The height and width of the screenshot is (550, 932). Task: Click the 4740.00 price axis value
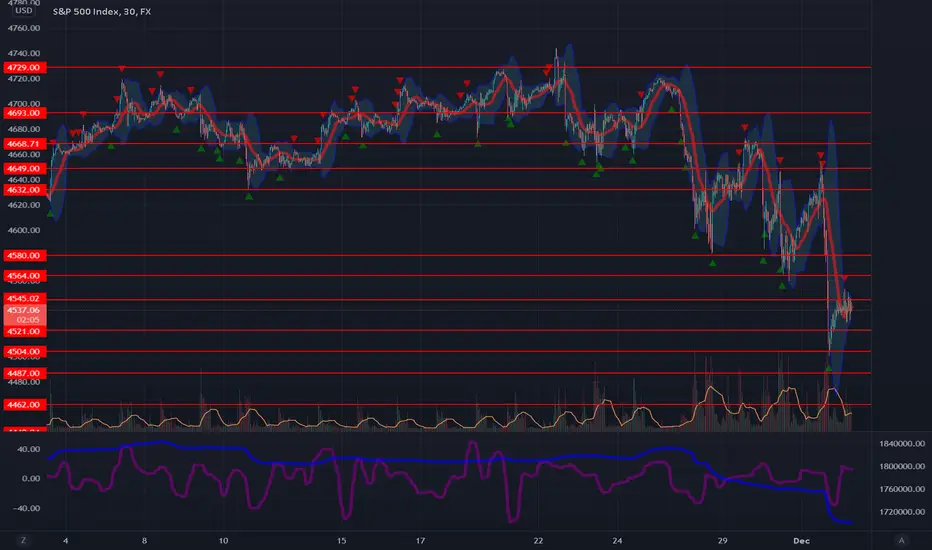tap(24, 54)
